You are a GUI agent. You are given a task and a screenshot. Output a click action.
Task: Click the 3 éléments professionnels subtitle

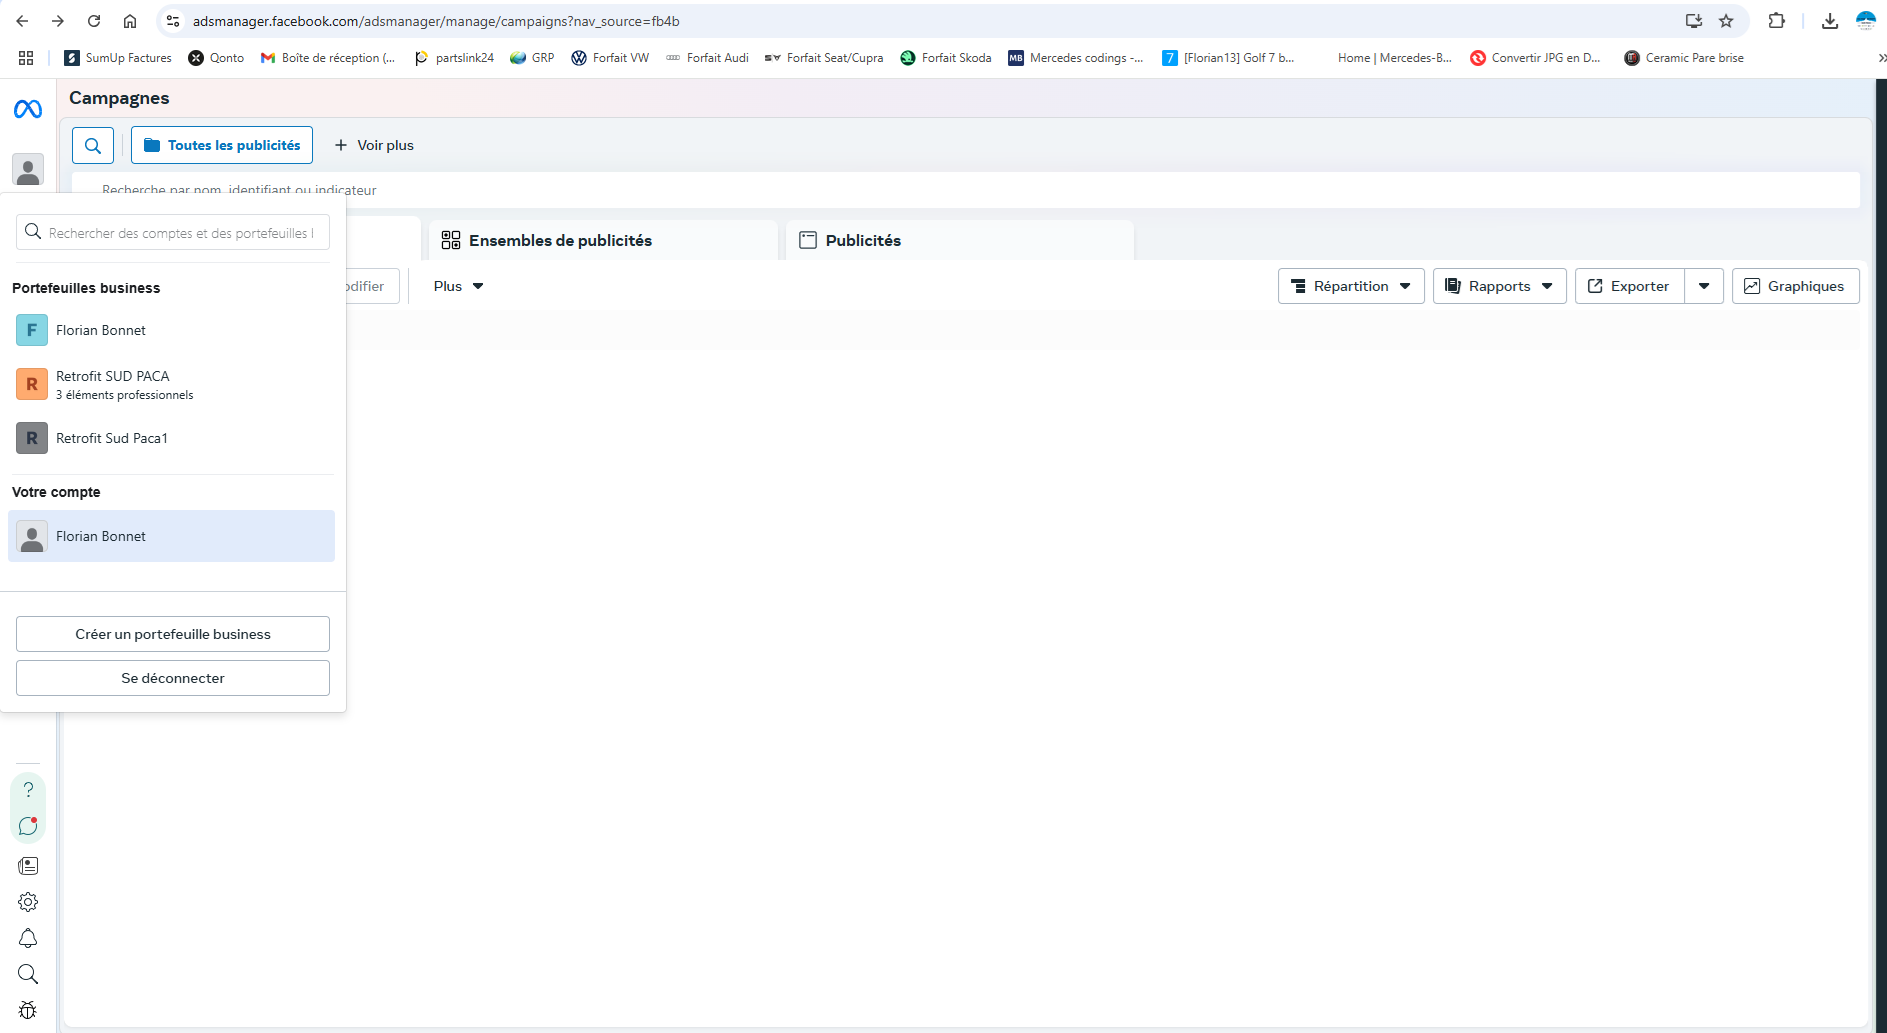click(x=125, y=395)
